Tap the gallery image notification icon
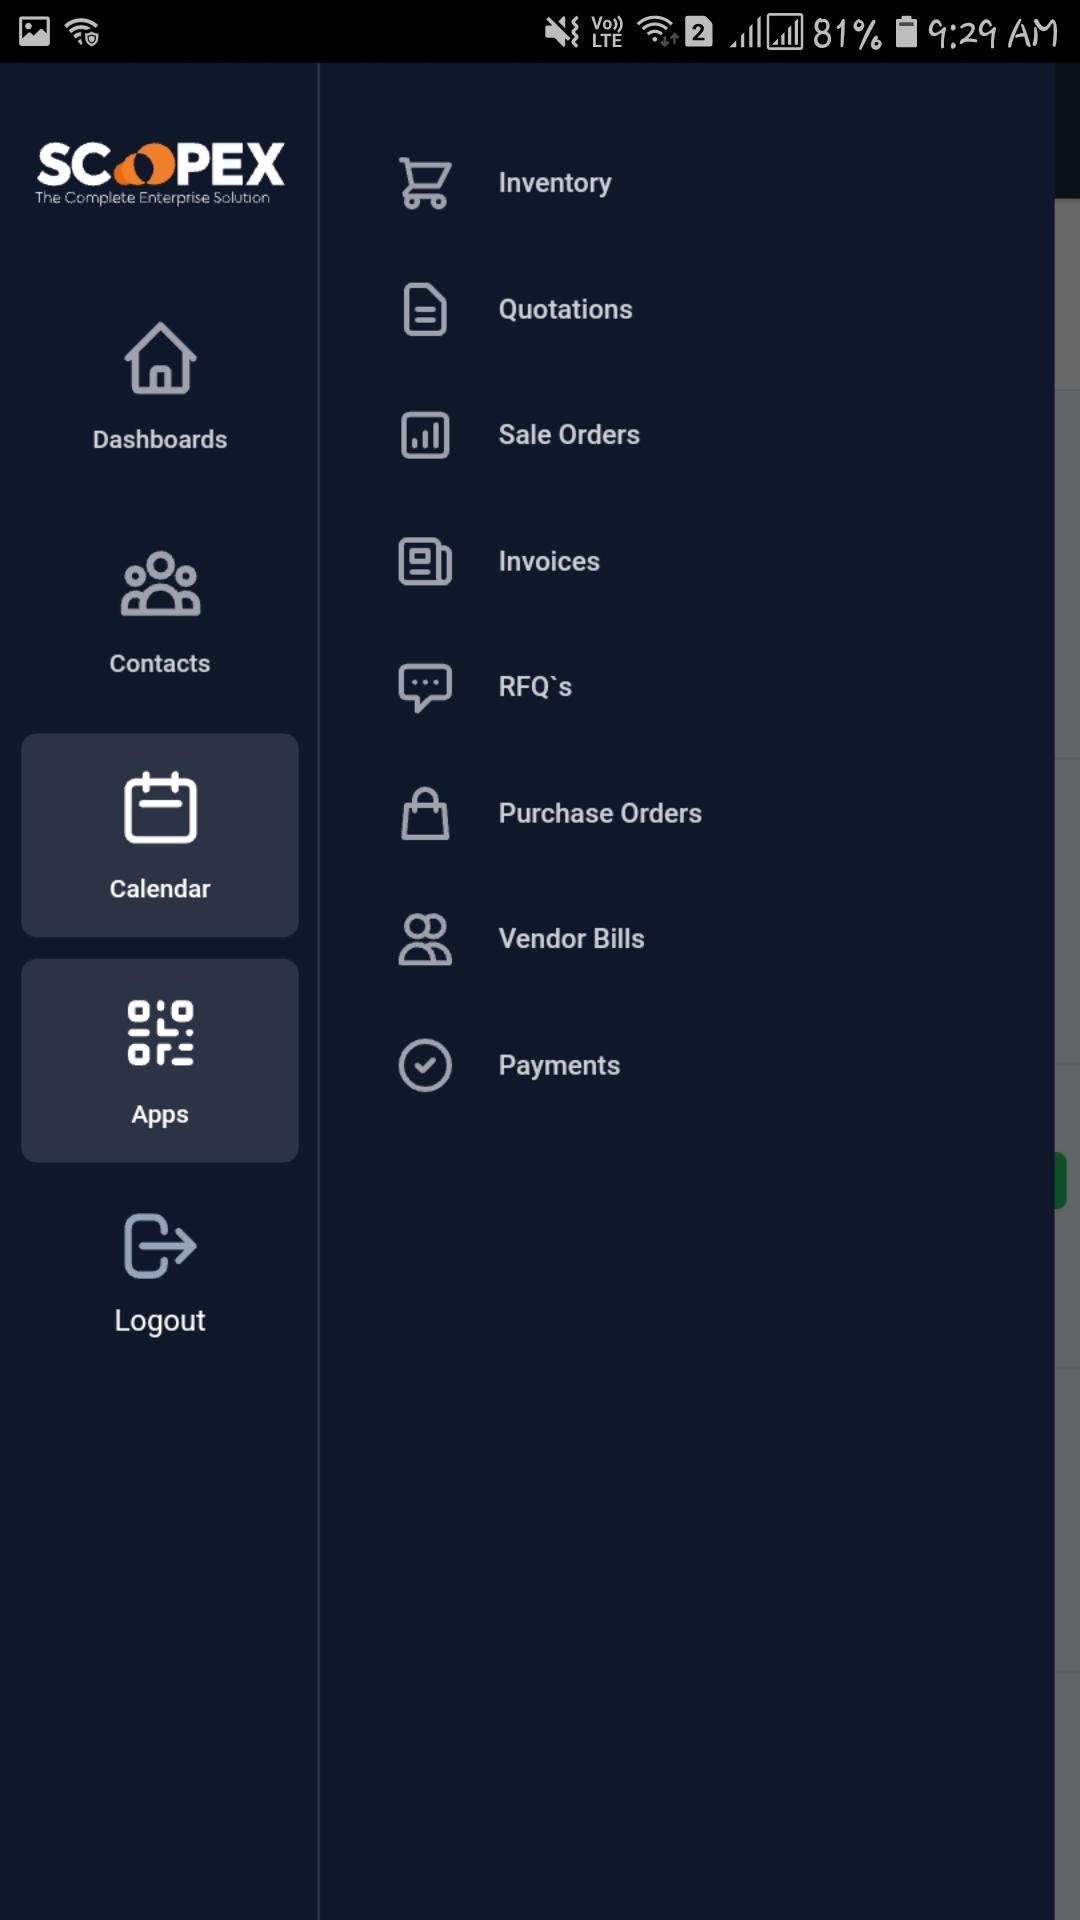1080x1920 pixels. click(34, 32)
